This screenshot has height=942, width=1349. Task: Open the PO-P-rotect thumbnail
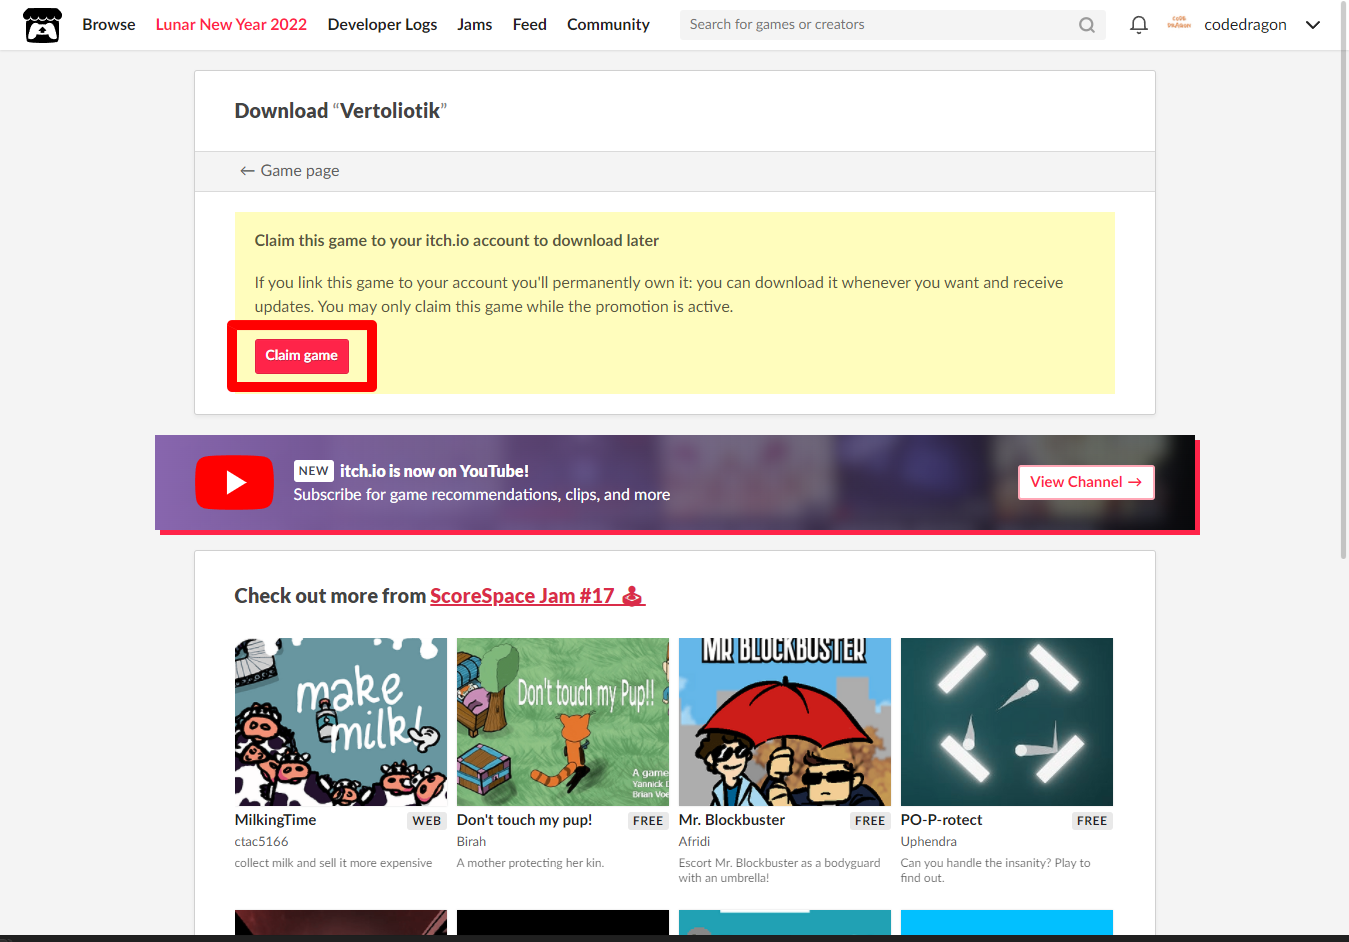[x=1007, y=722]
